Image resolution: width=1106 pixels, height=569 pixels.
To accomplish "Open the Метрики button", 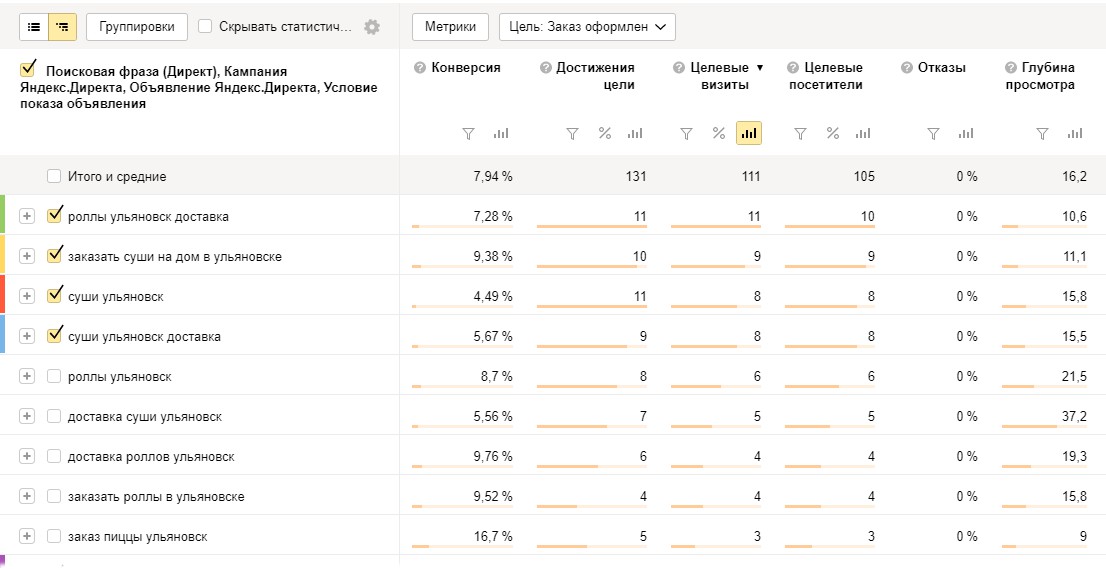I will click(x=450, y=27).
